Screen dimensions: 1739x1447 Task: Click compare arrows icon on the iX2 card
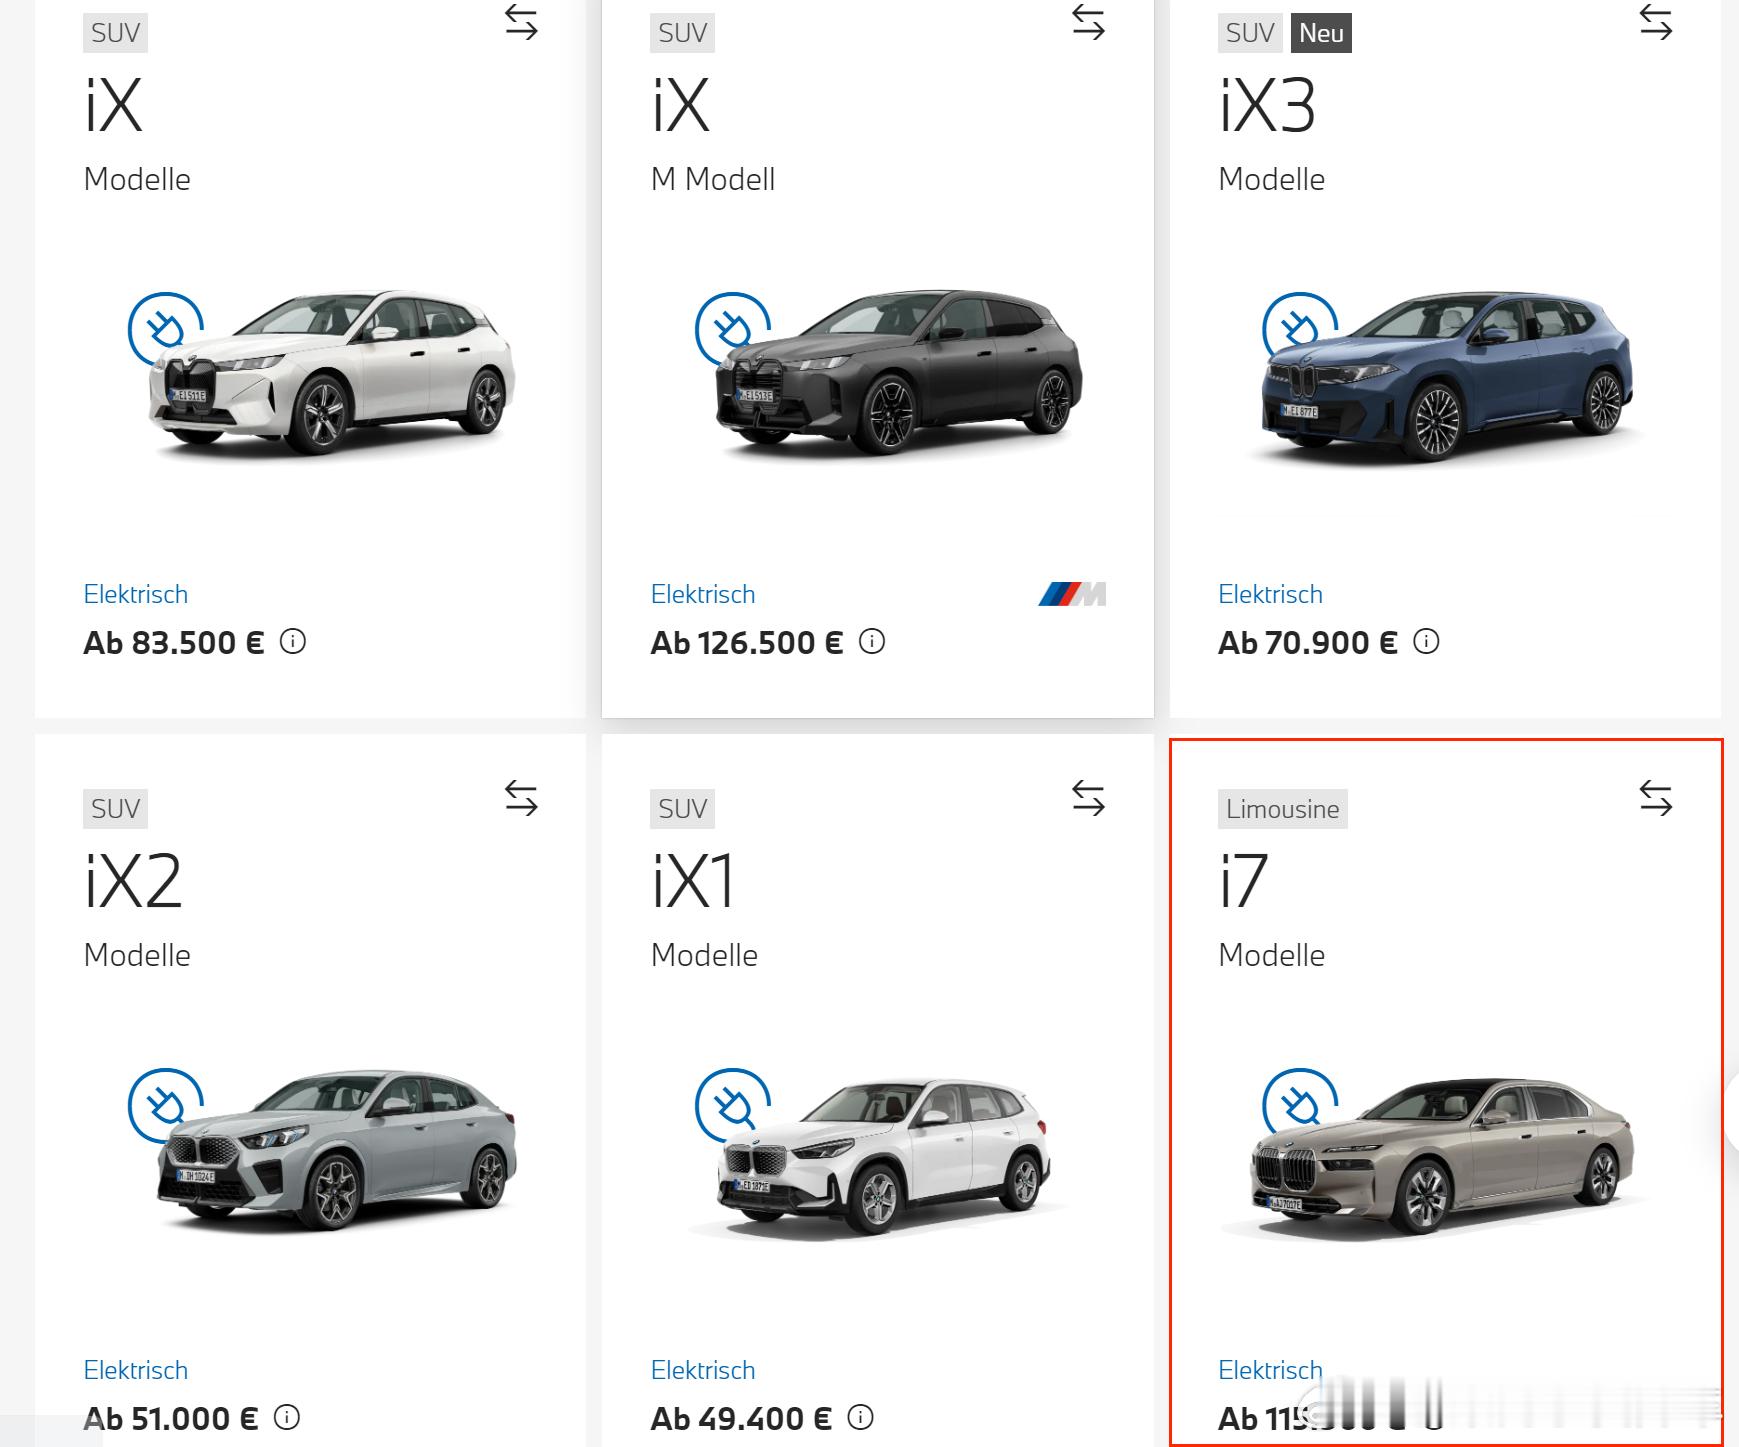521,798
